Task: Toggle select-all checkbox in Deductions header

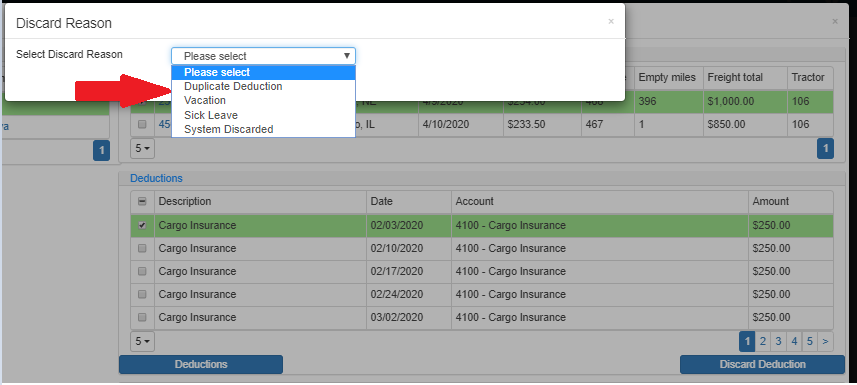Action: pos(142,202)
